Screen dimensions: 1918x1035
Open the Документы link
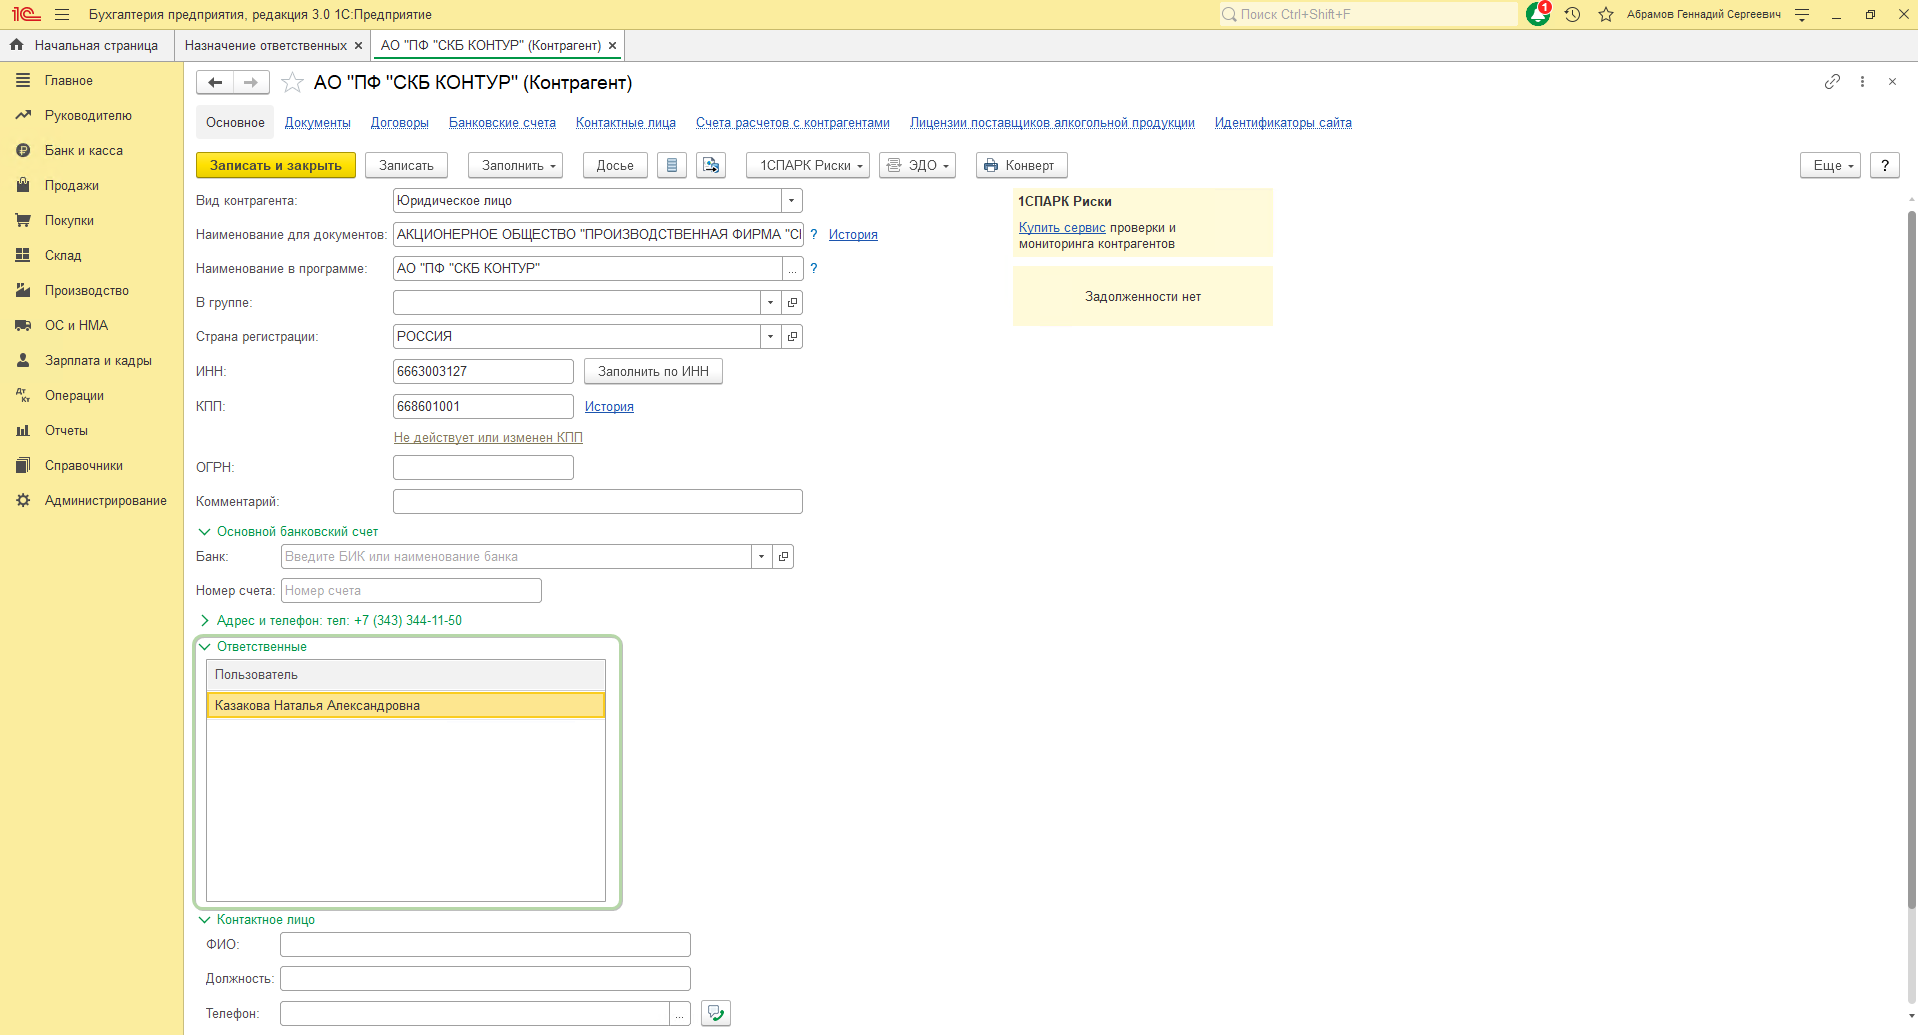click(318, 123)
